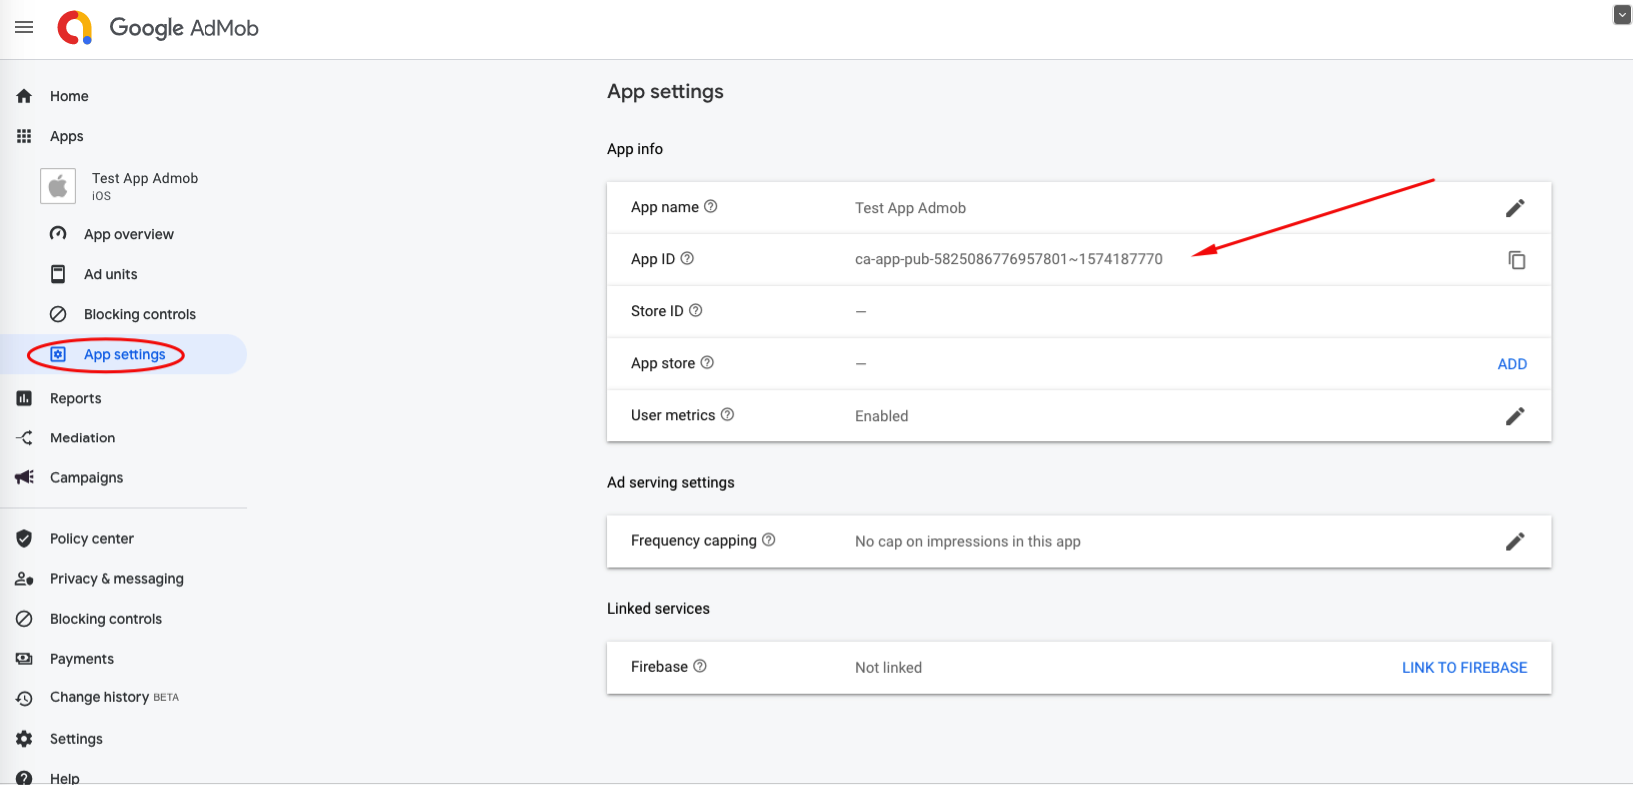
Task: Click the App settings page heading
Action: [665, 92]
